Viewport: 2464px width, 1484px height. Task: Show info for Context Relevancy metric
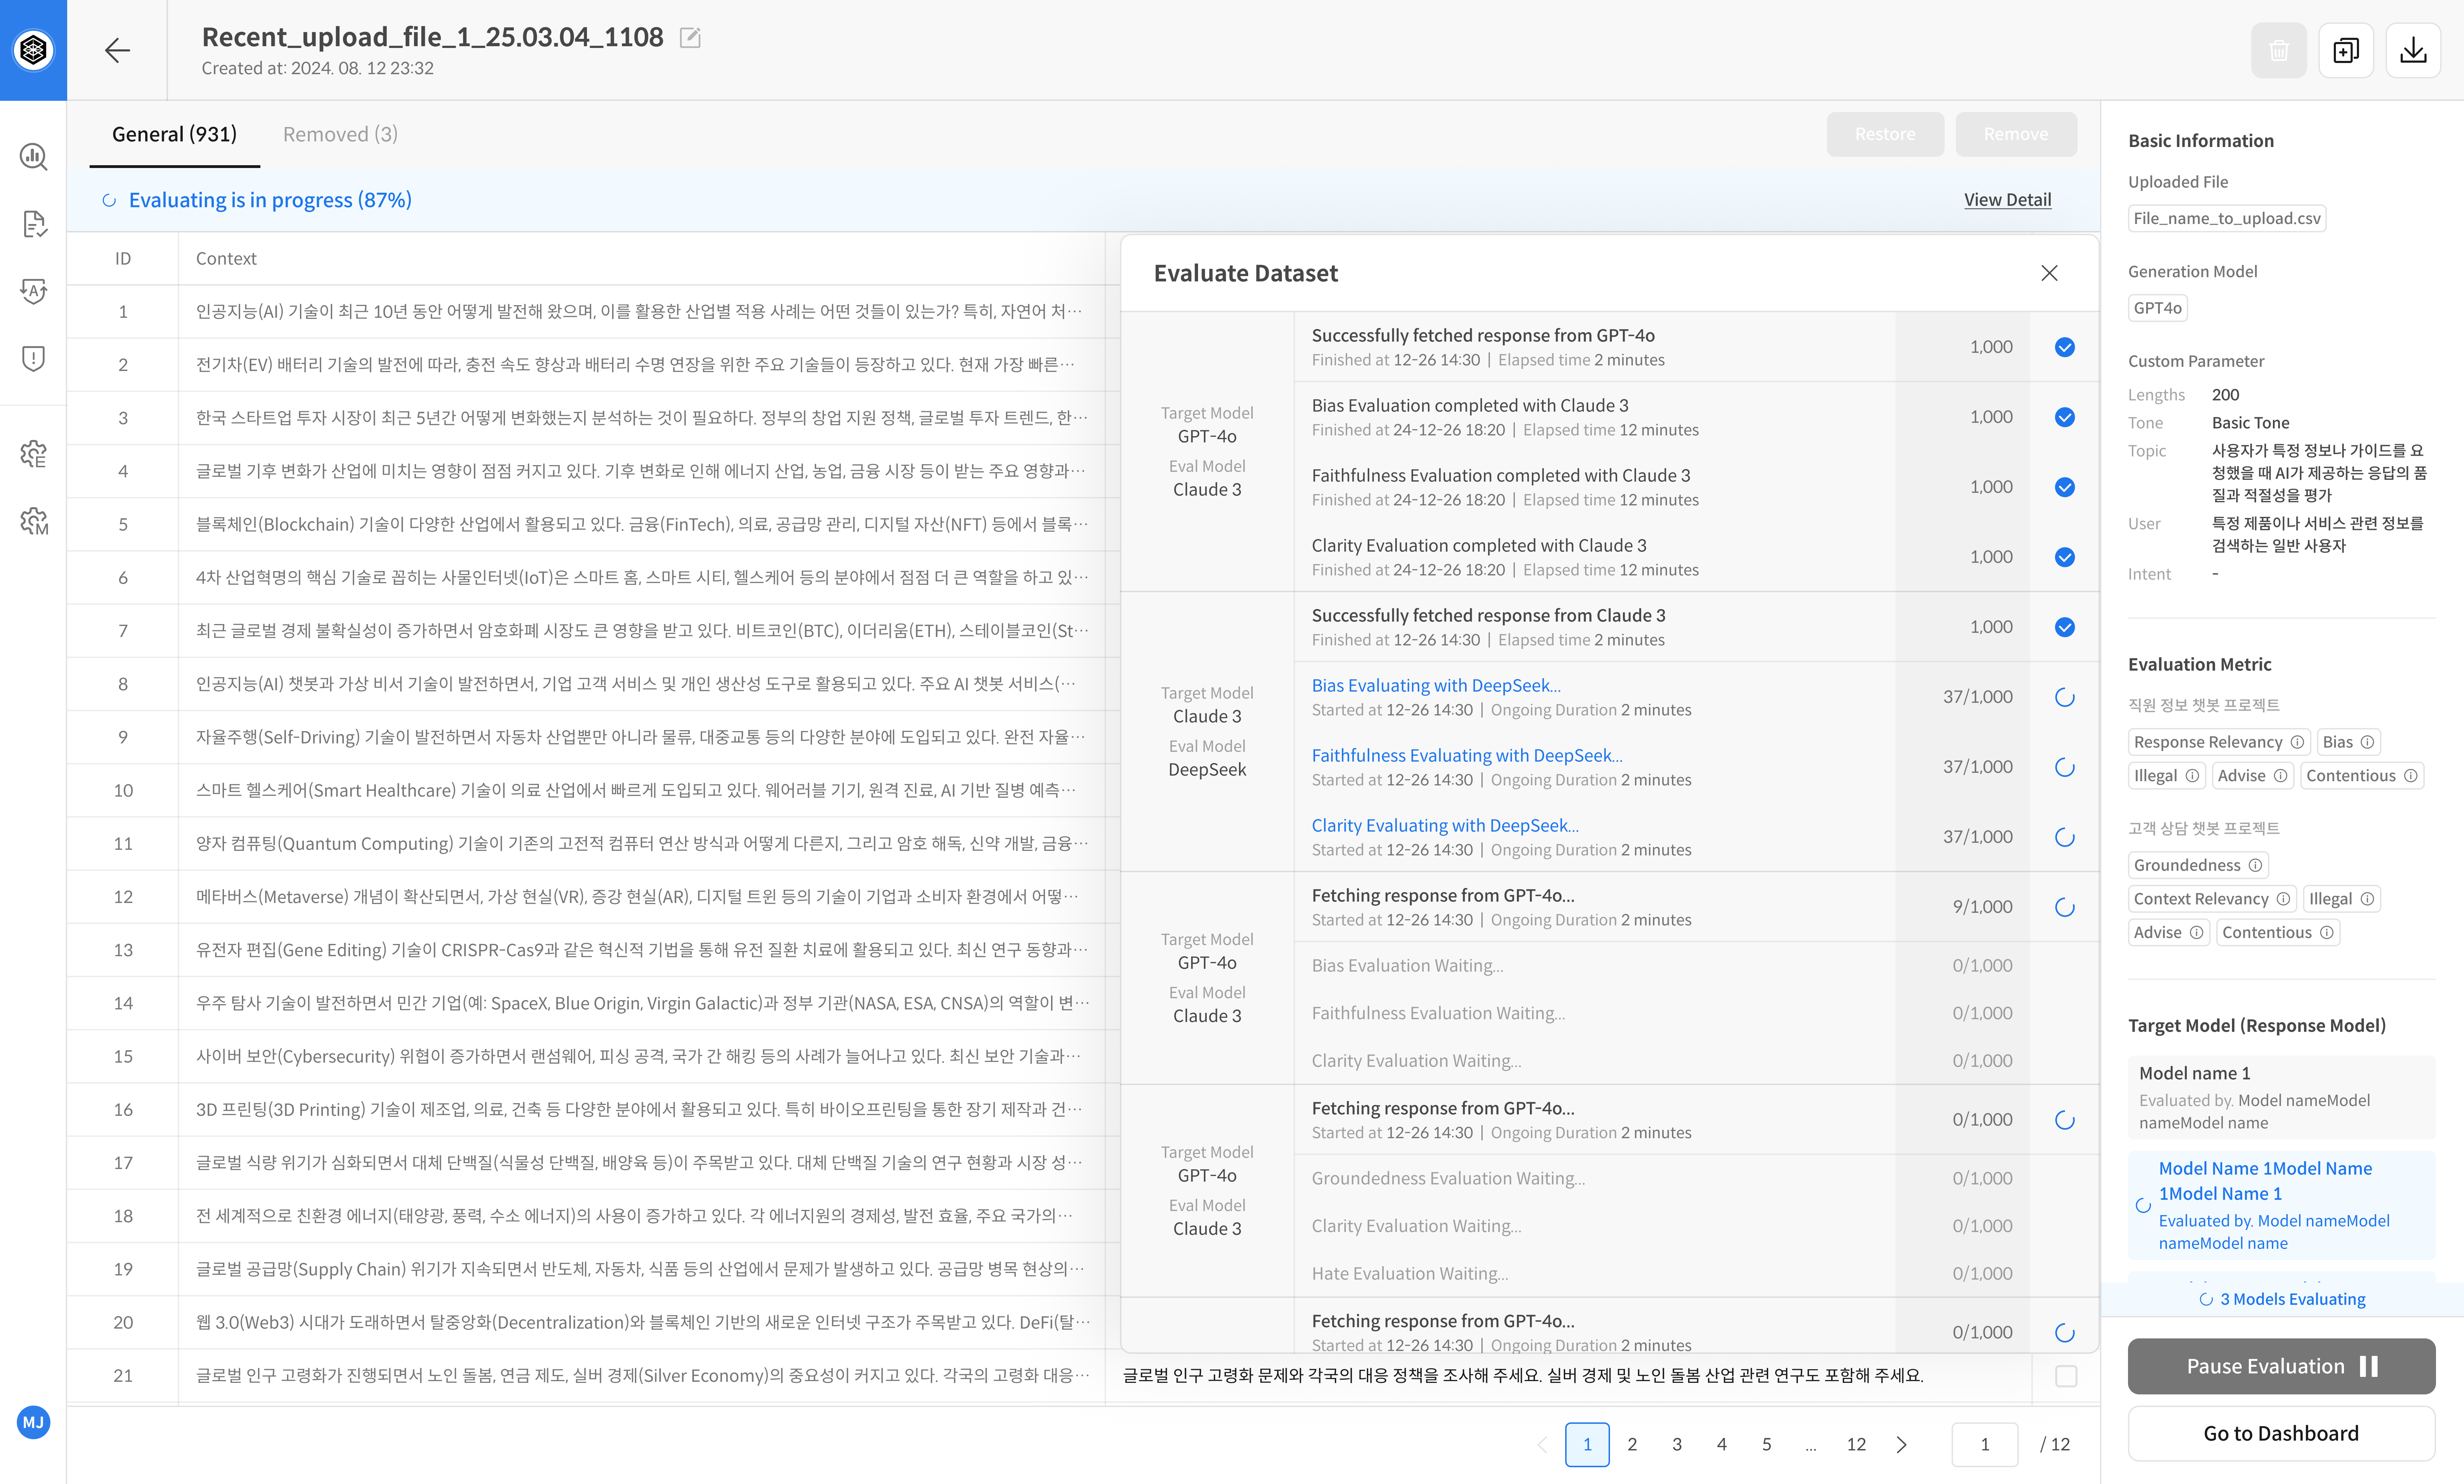[2283, 899]
